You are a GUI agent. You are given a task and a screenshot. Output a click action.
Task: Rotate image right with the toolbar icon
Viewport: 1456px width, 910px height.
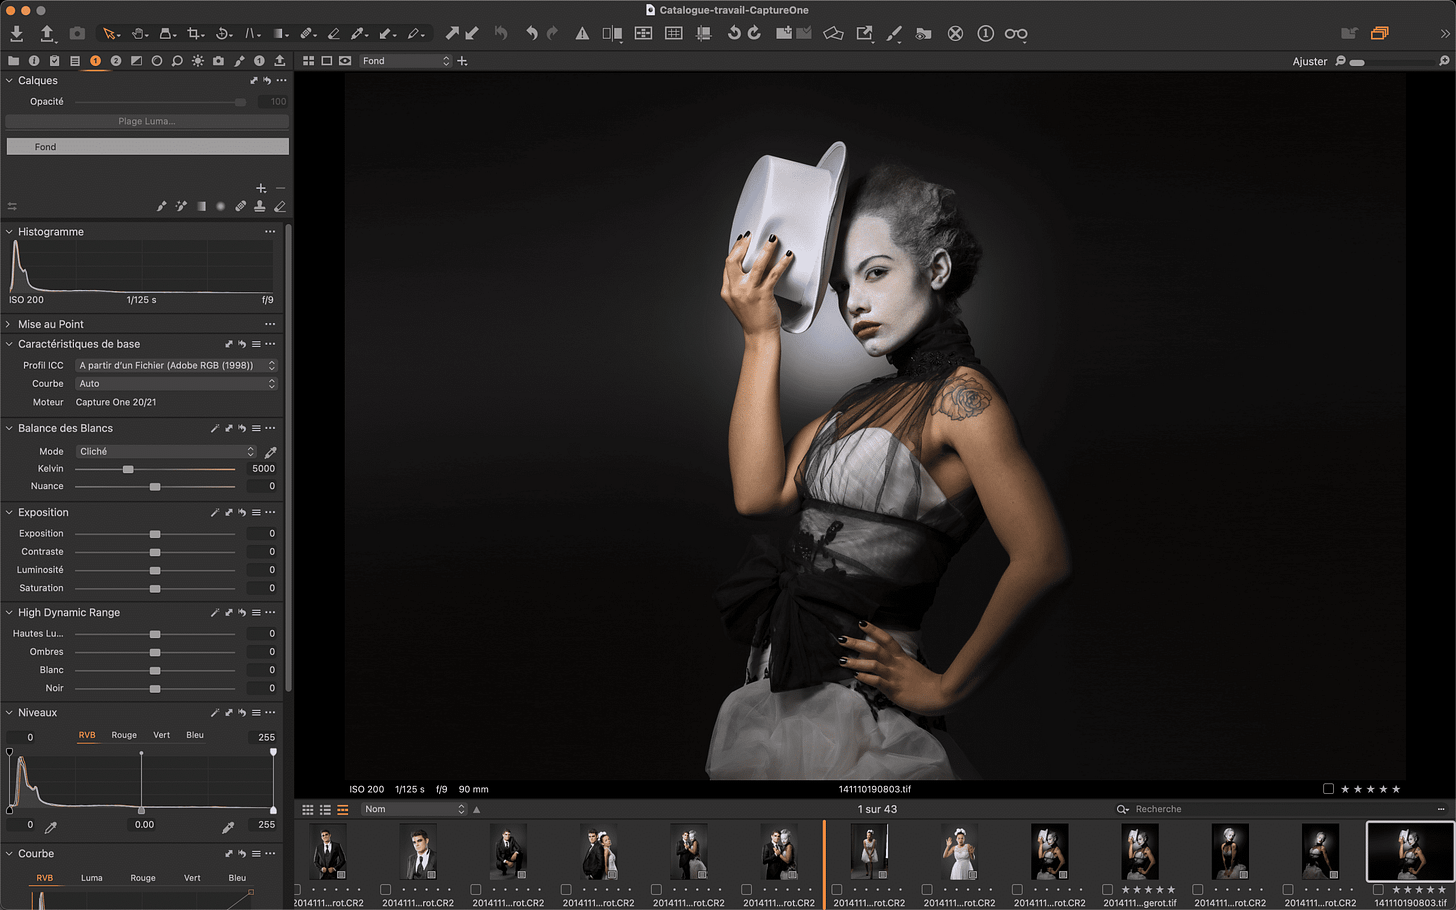coord(754,34)
